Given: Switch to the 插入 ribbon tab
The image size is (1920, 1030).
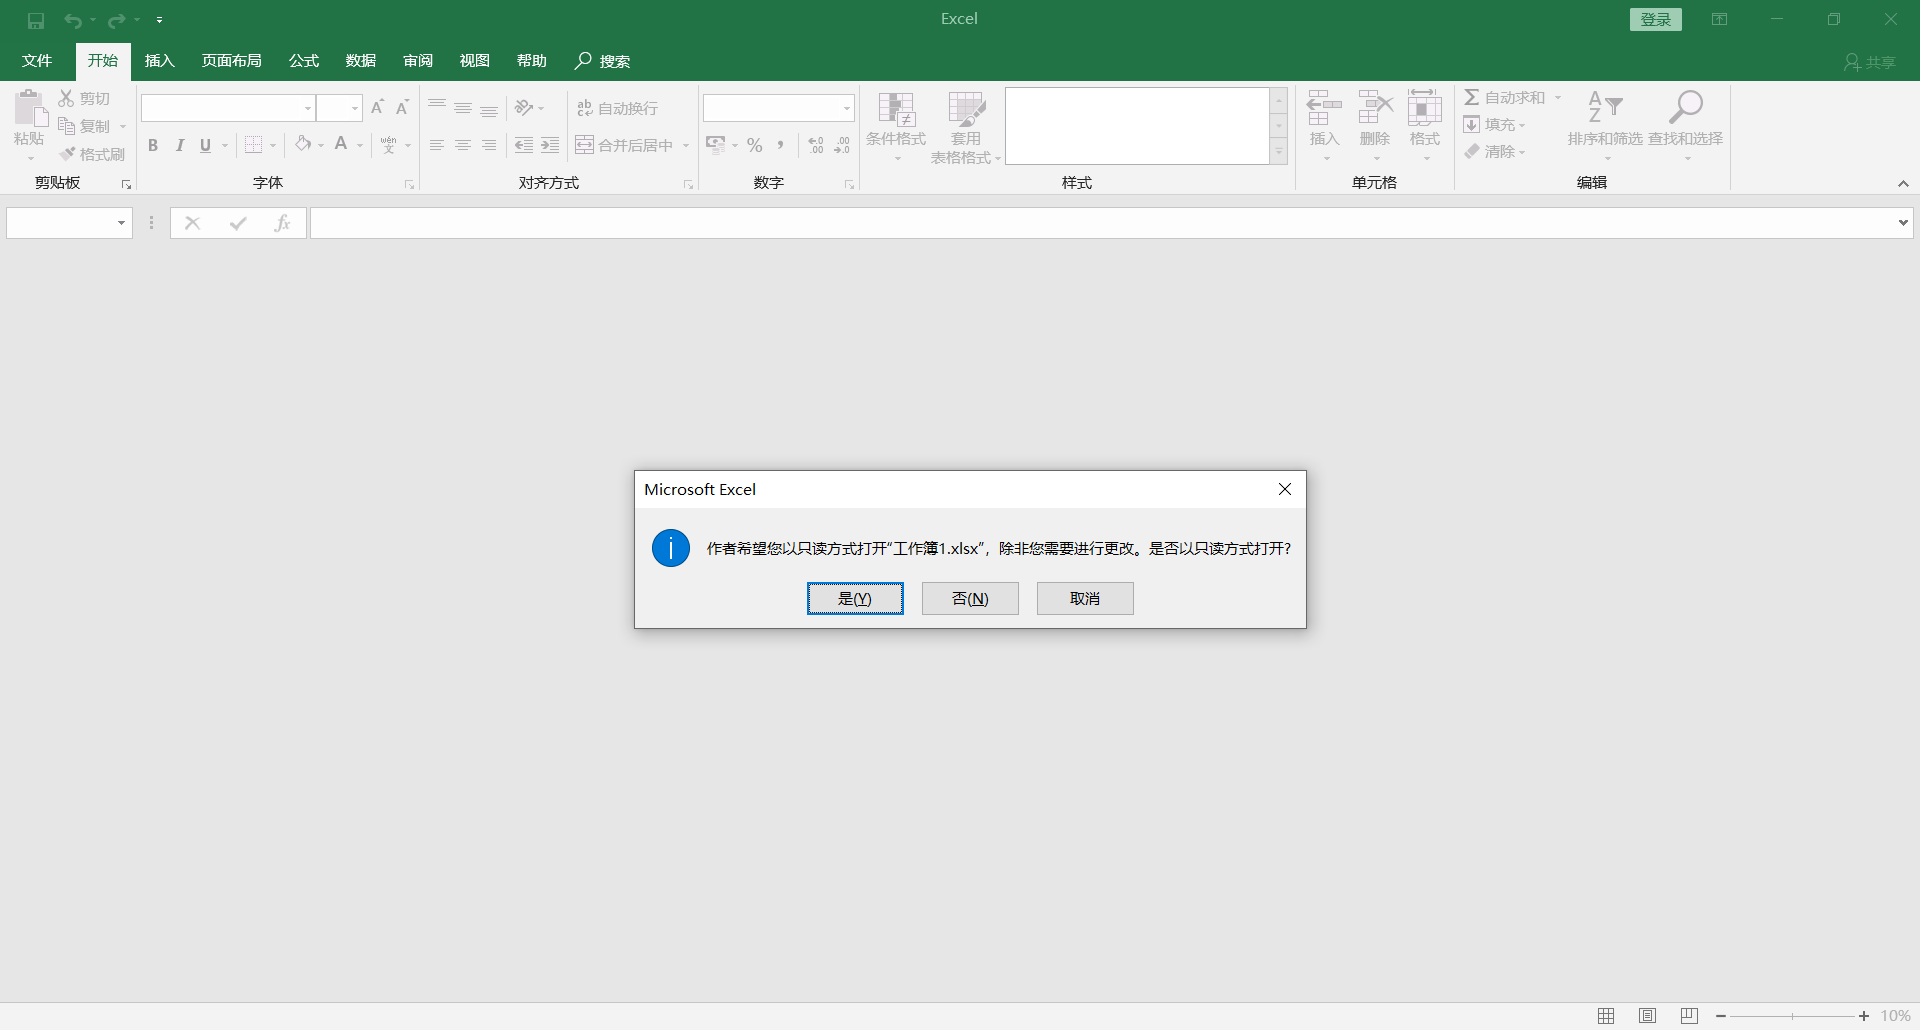Looking at the screenshot, I should [159, 60].
